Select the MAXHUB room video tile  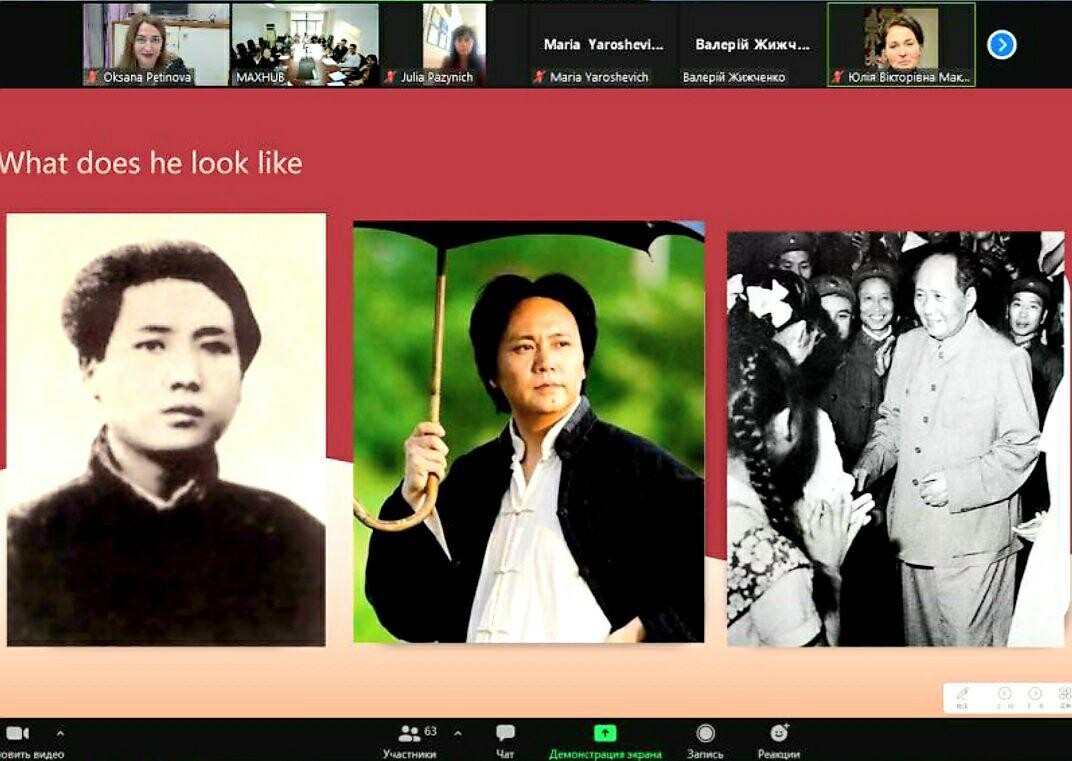pyautogui.click(x=304, y=44)
